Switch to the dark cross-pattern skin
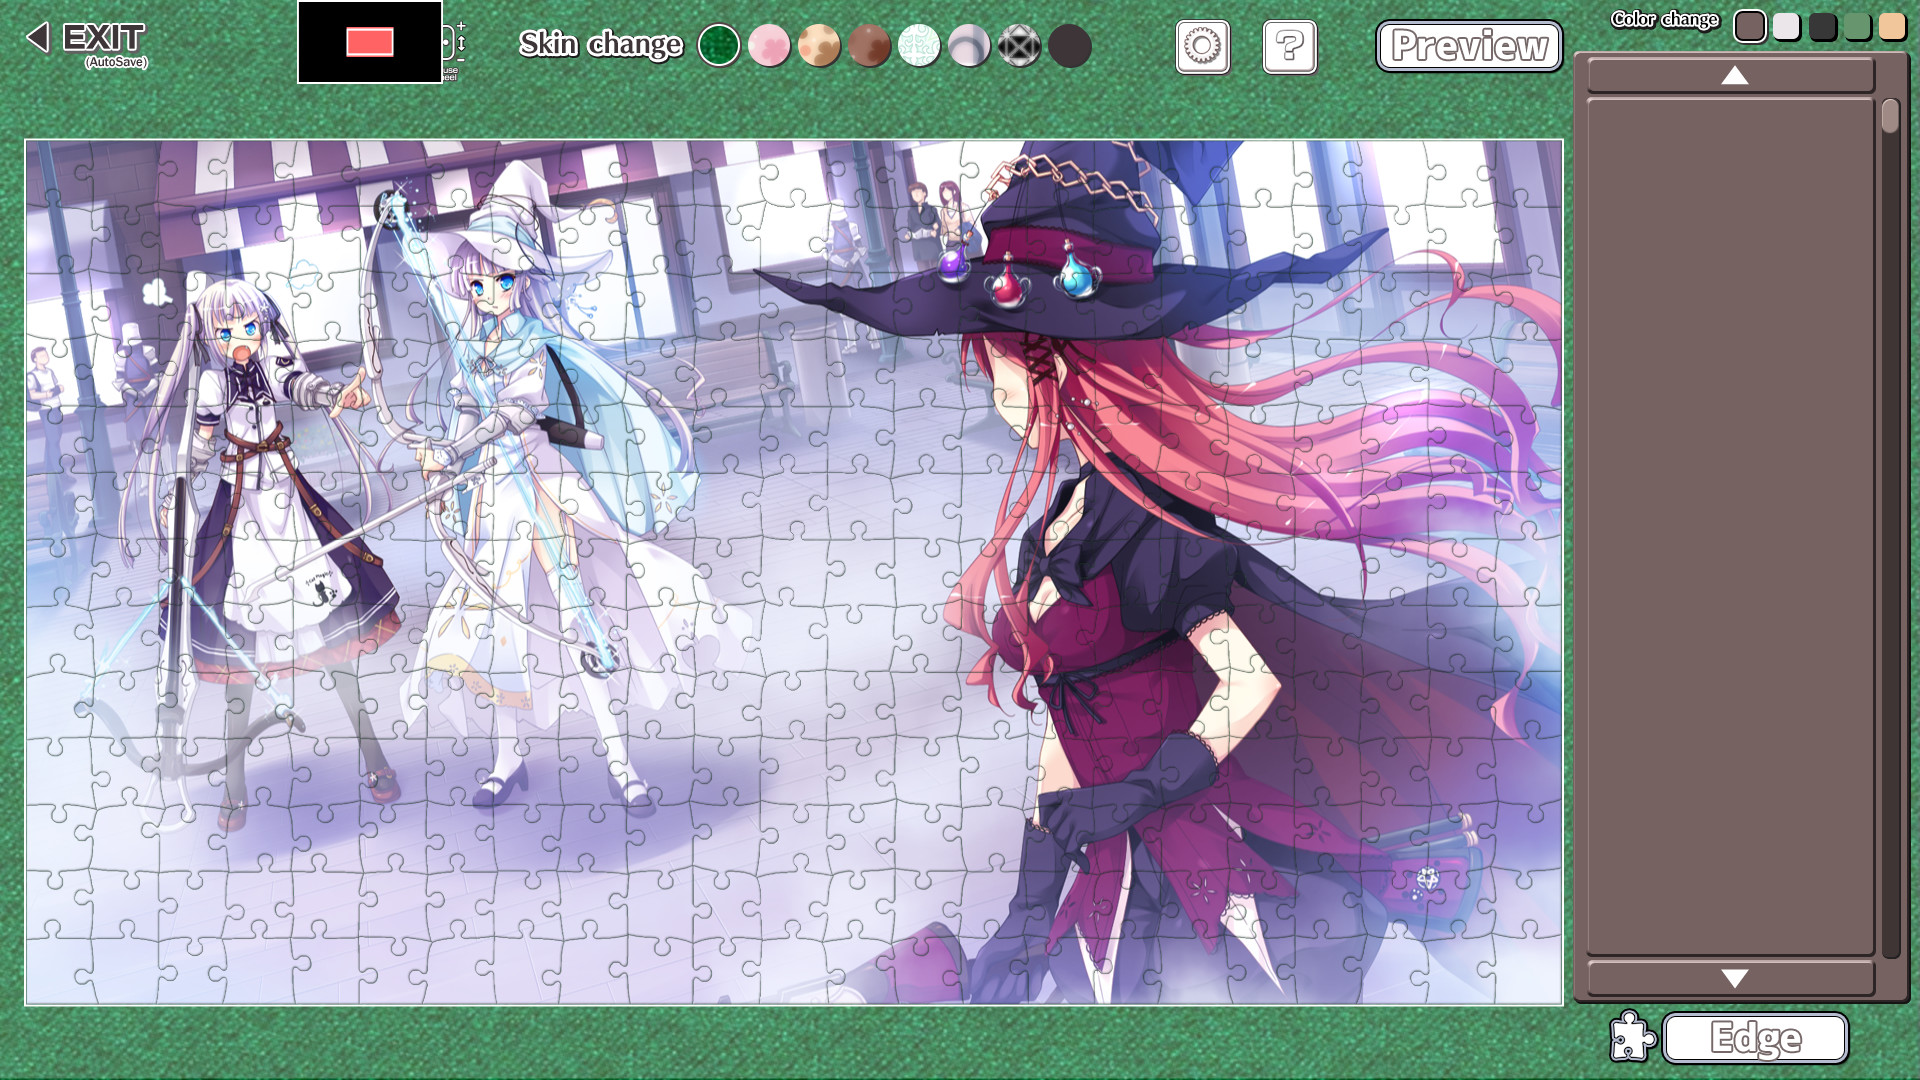 (x=1019, y=46)
